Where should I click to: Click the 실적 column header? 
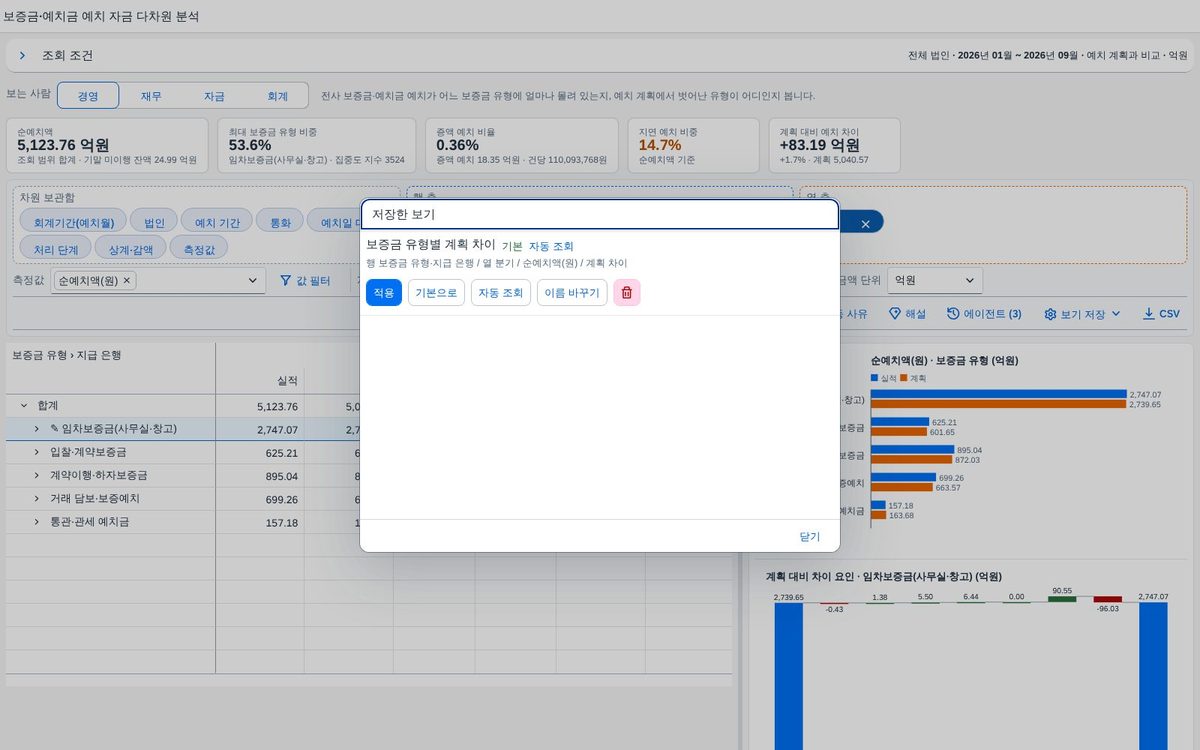(260, 380)
